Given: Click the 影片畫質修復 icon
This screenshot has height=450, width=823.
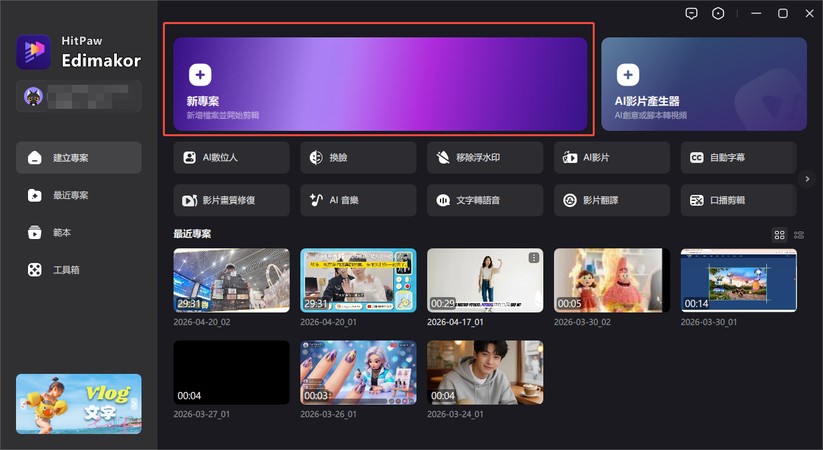Looking at the screenshot, I should pyautogui.click(x=189, y=200).
